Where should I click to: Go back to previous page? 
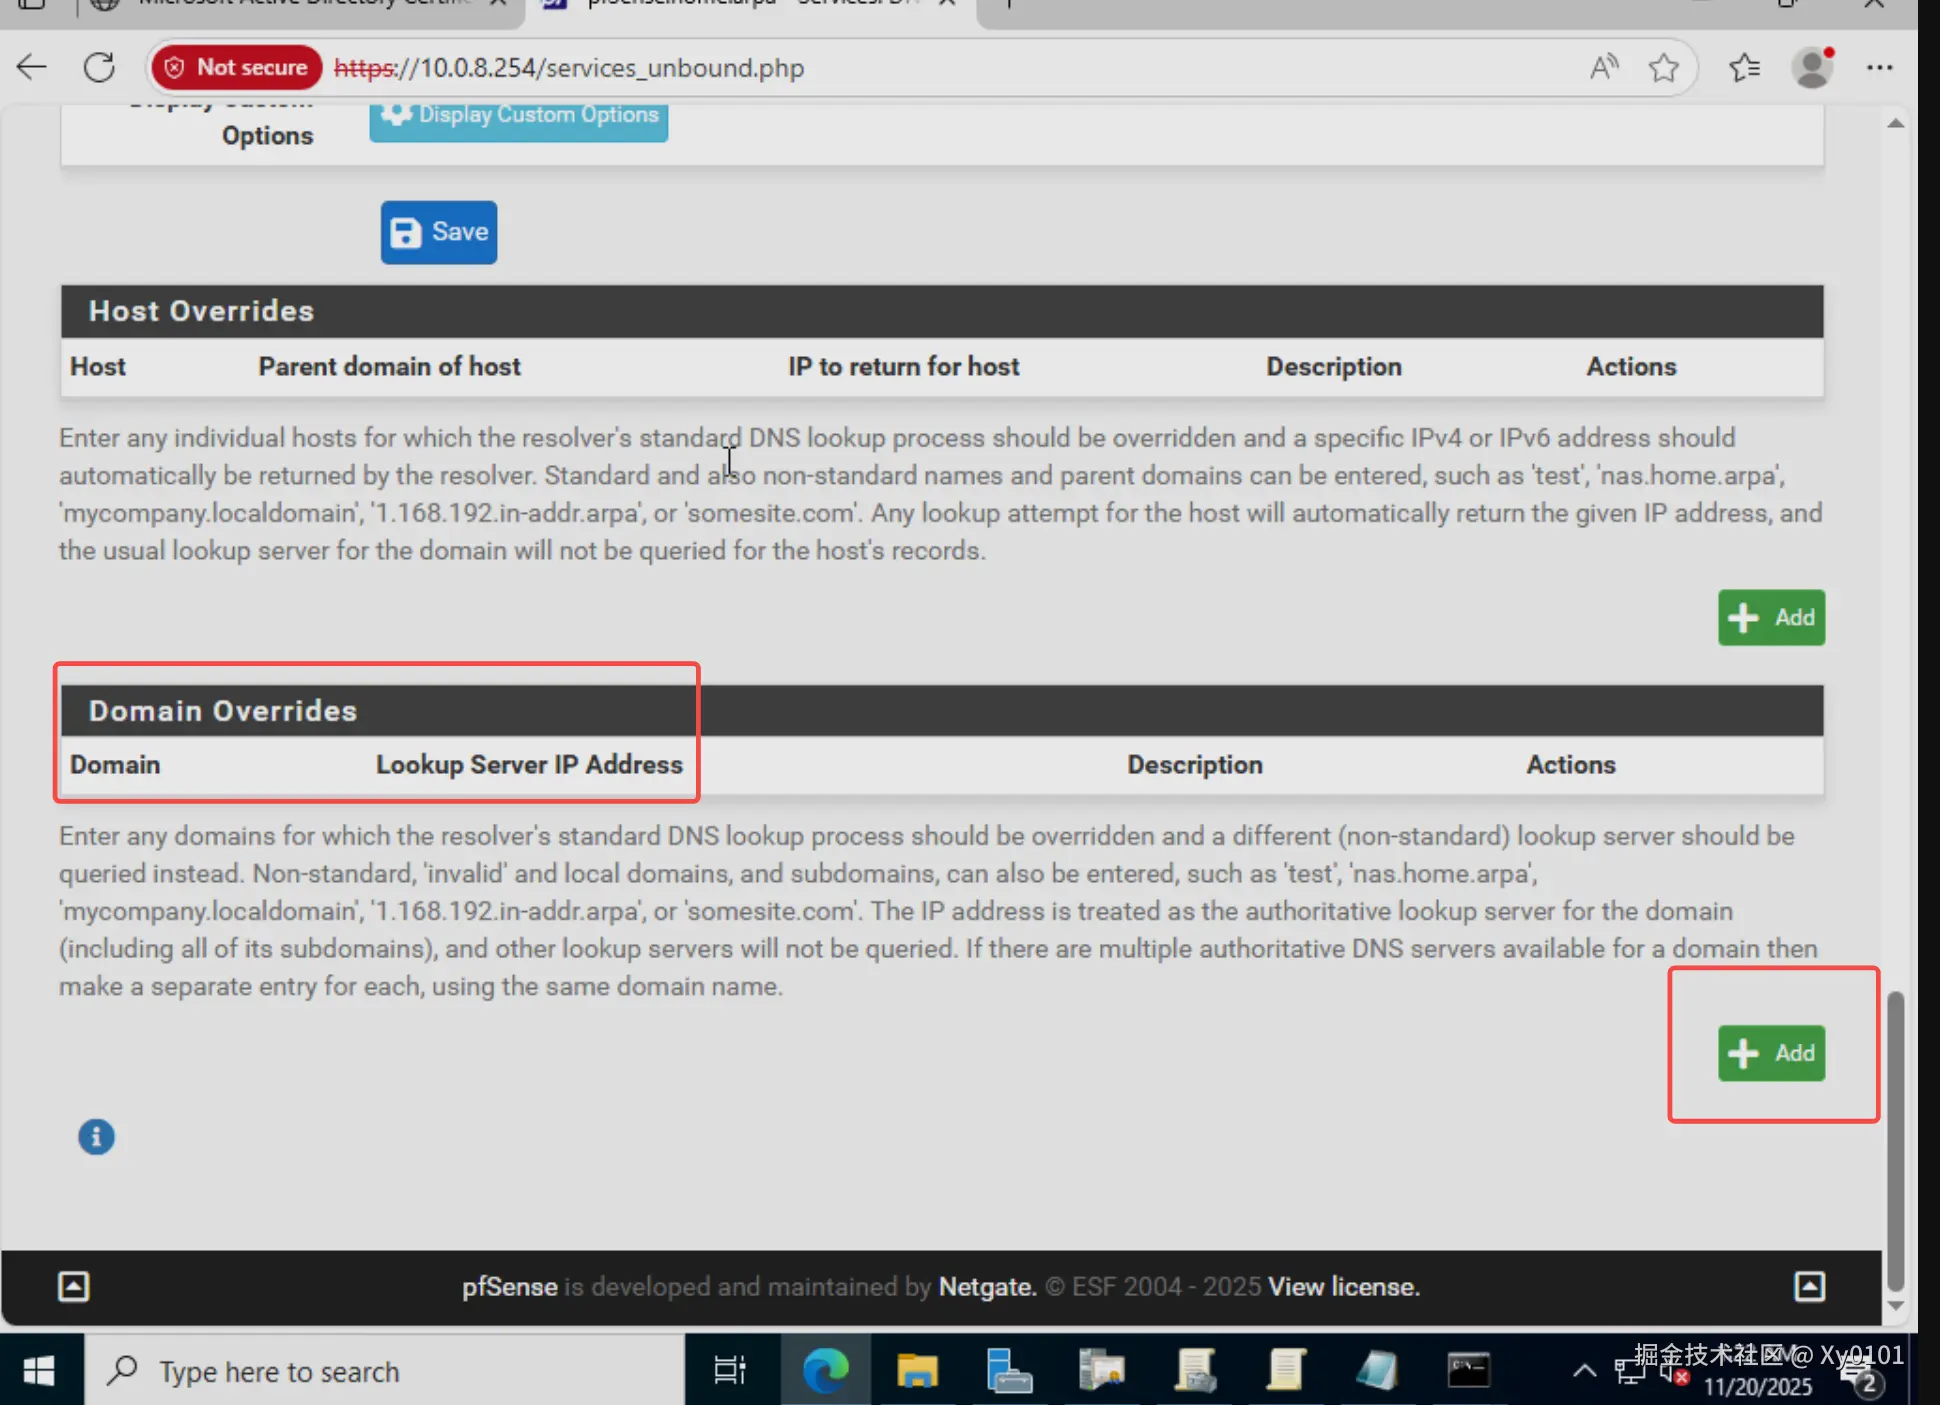coord(32,68)
